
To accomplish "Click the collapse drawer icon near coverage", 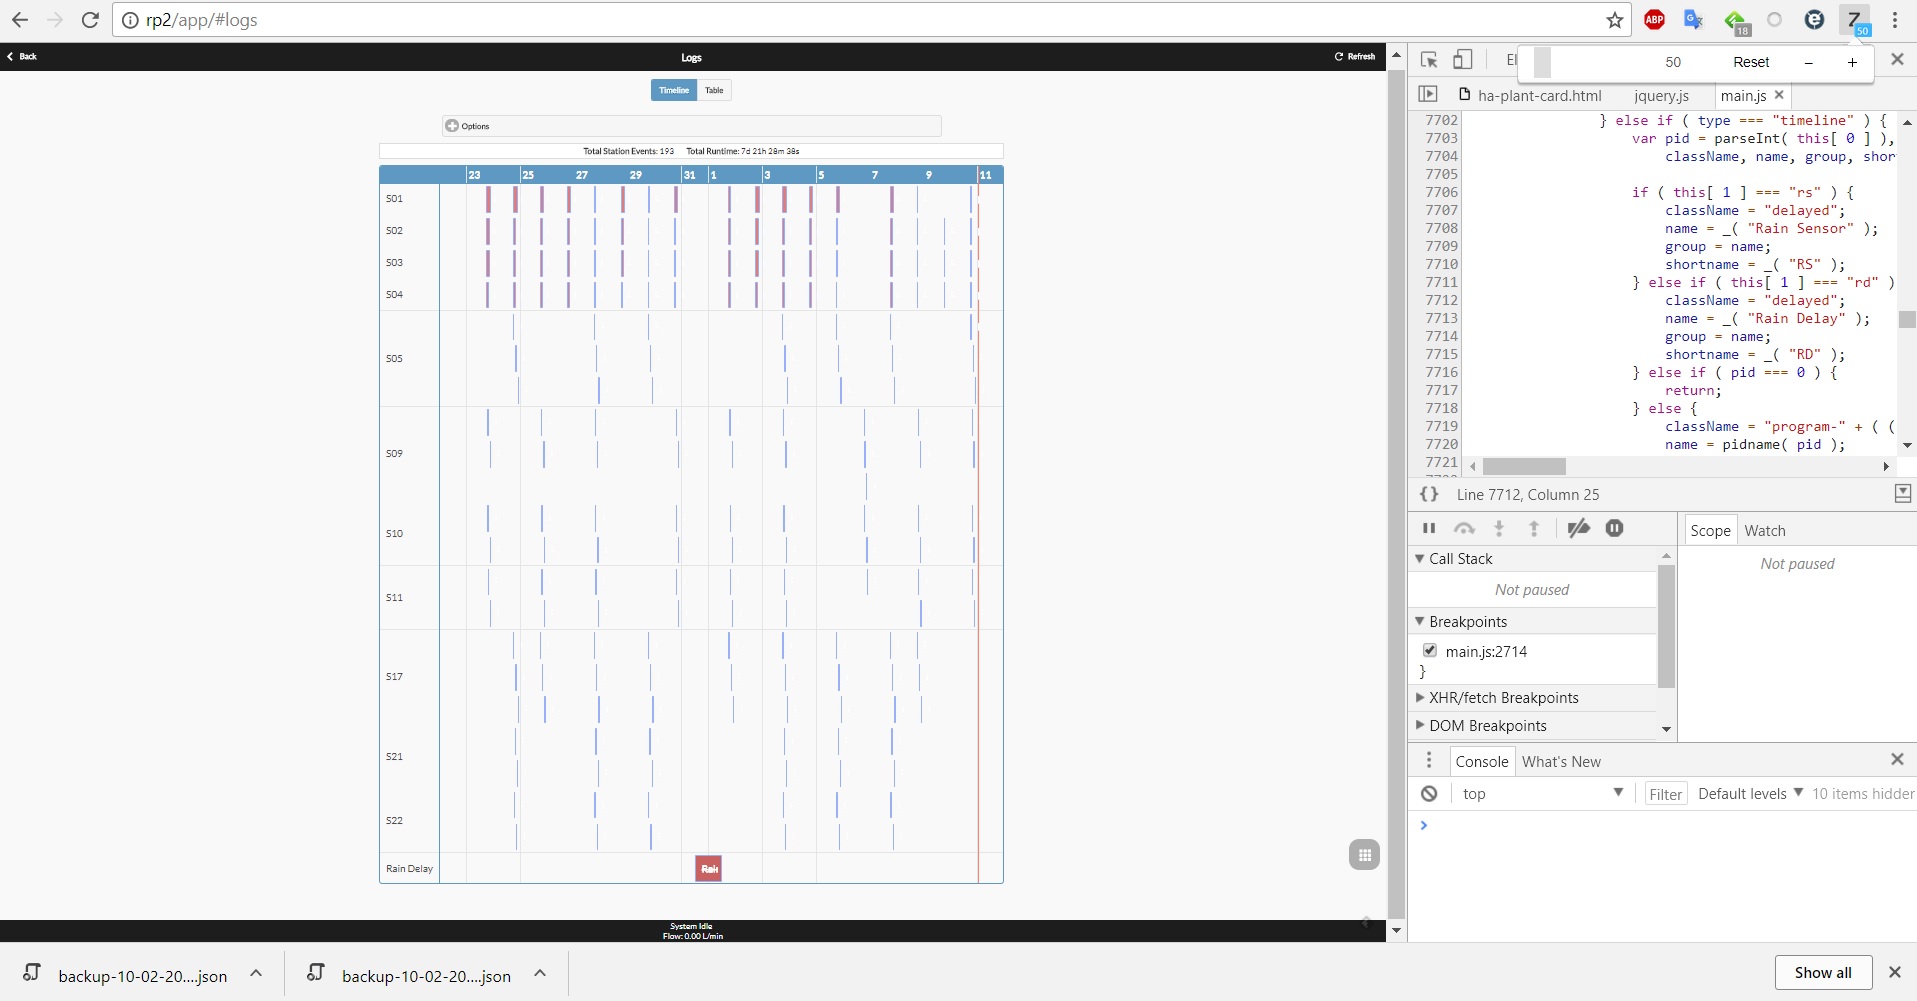I will tap(1902, 493).
